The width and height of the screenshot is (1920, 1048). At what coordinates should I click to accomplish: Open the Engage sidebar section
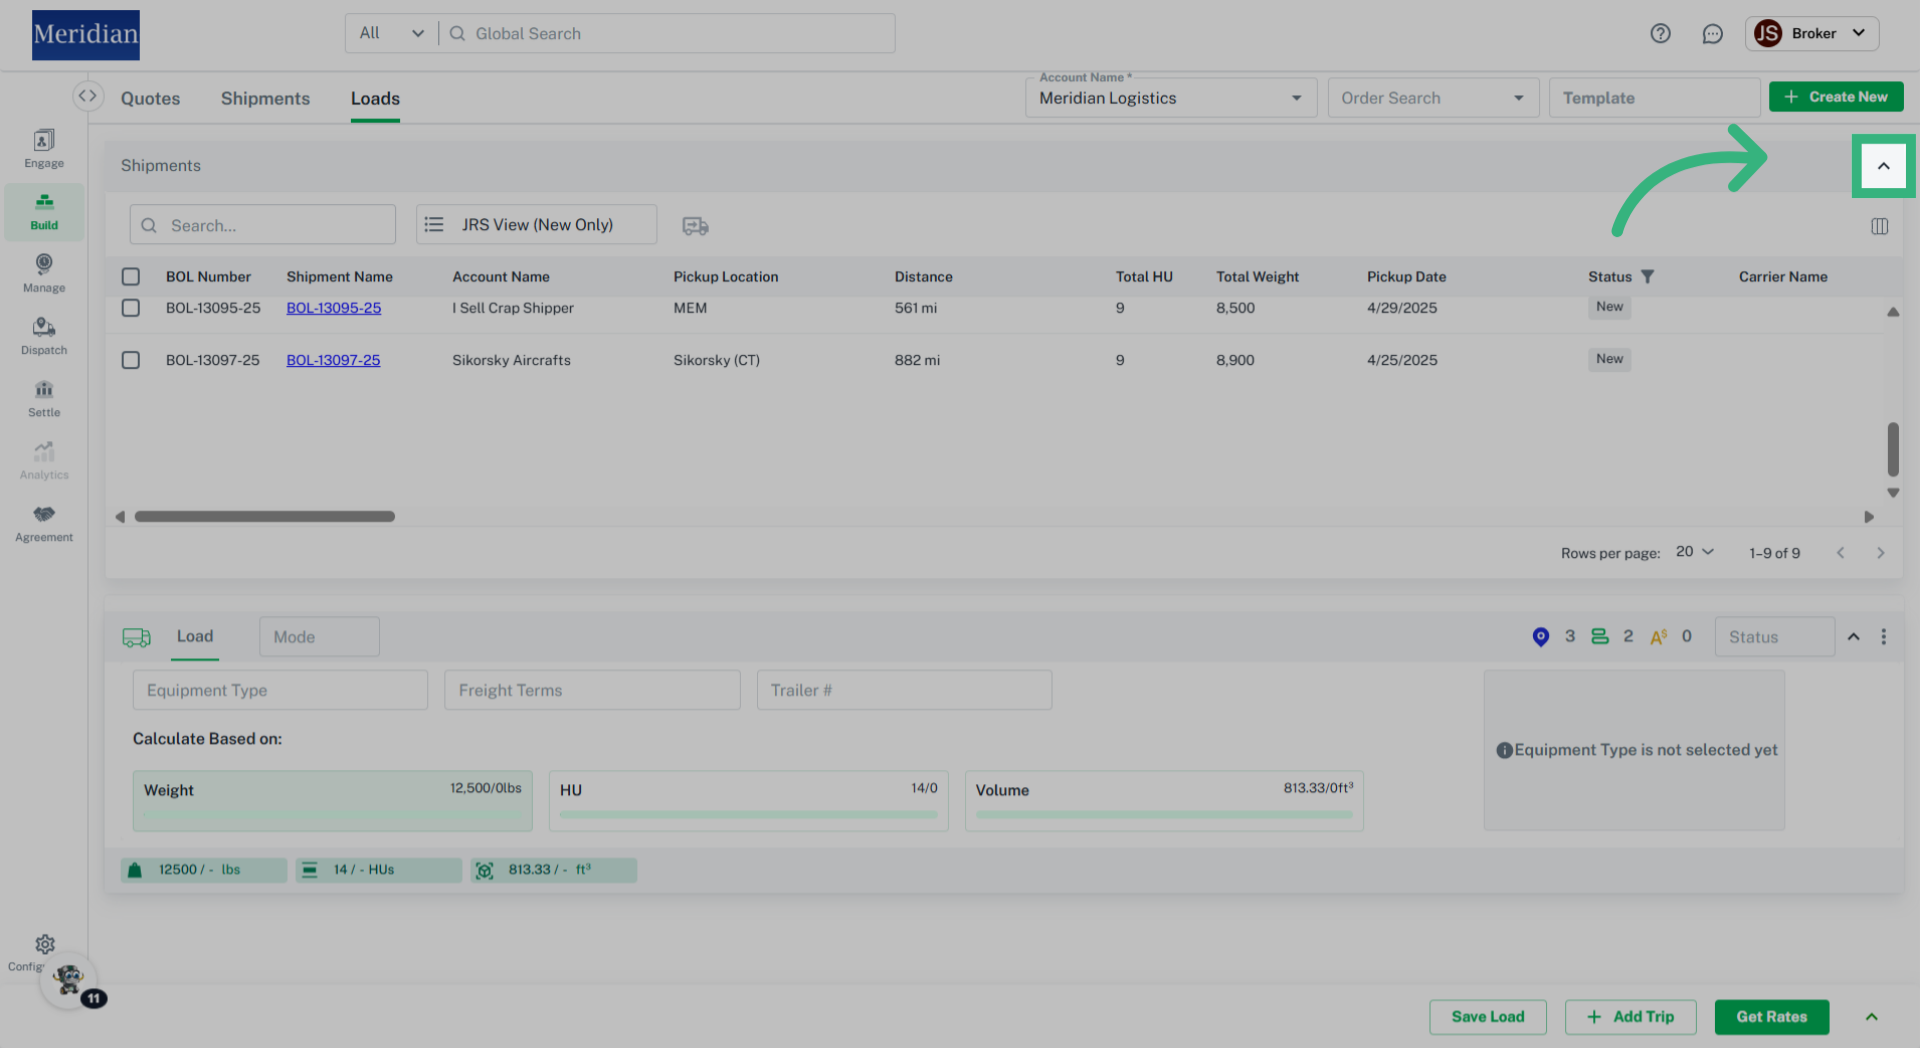[x=44, y=149]
